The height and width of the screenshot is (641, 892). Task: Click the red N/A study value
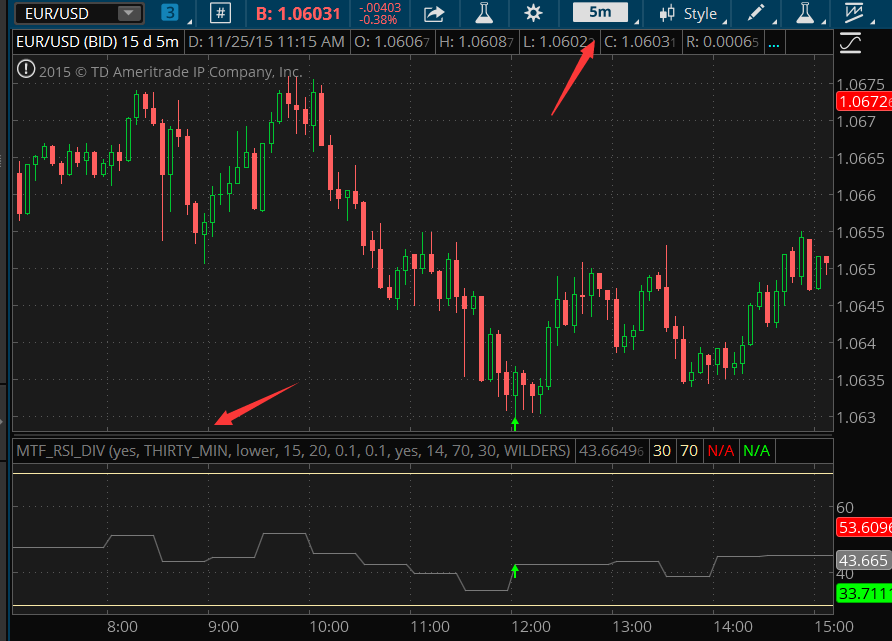tap(721, 451)
